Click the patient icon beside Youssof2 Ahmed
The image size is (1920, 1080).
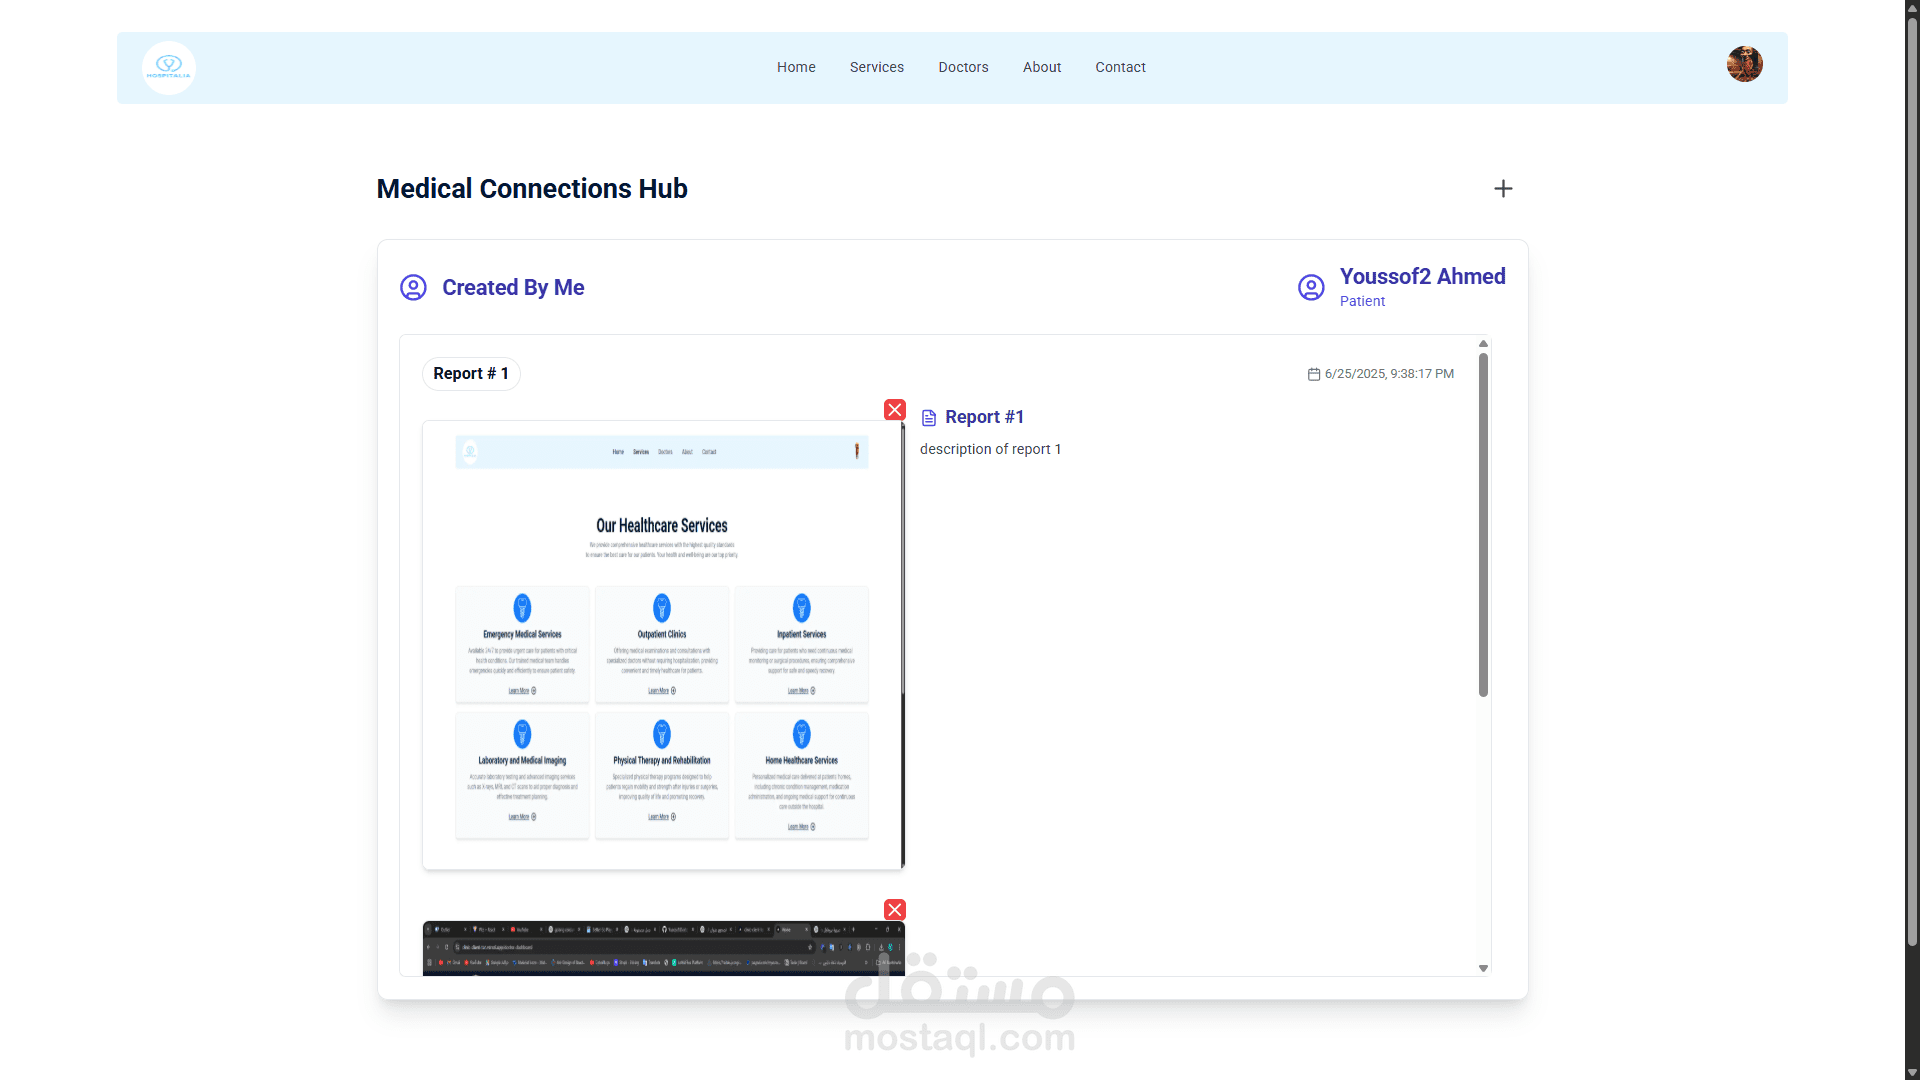tap(1311, 288)
